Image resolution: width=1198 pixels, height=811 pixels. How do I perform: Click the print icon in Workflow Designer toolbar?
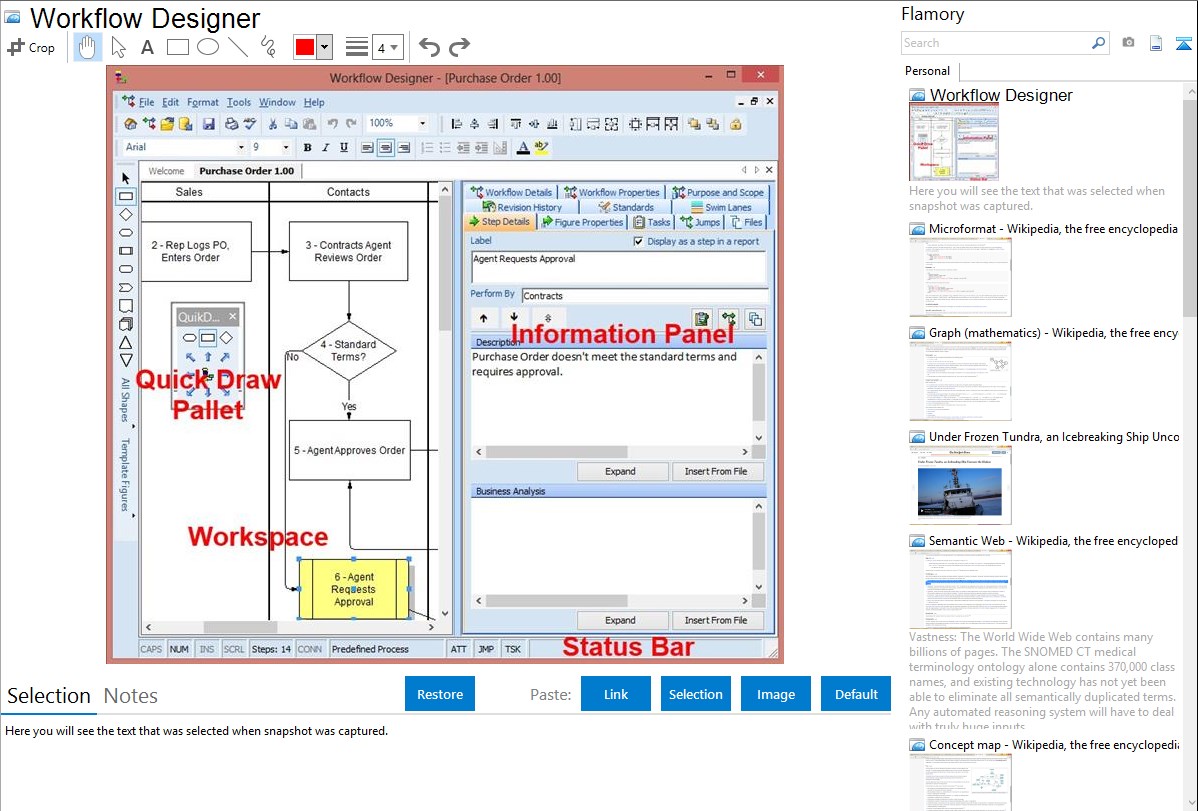[231, 124]
